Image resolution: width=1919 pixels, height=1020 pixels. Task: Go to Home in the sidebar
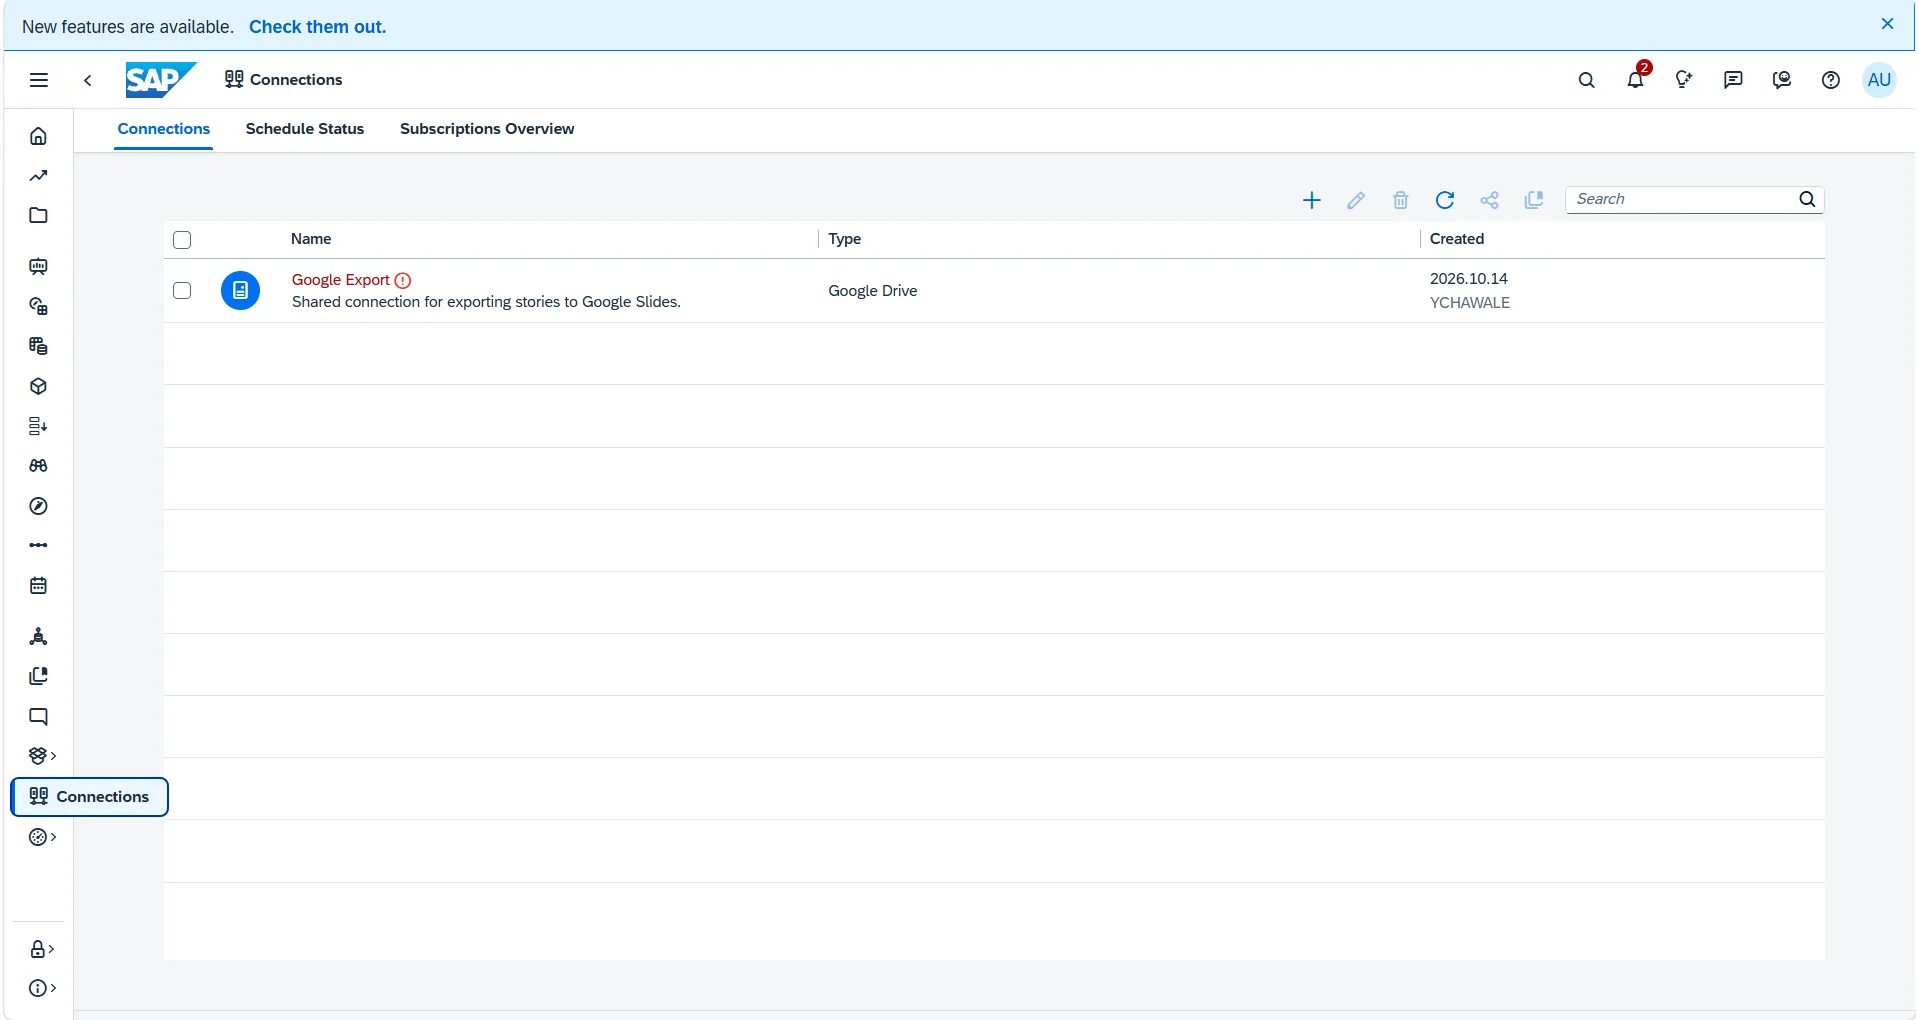click(x=39, y=136)
